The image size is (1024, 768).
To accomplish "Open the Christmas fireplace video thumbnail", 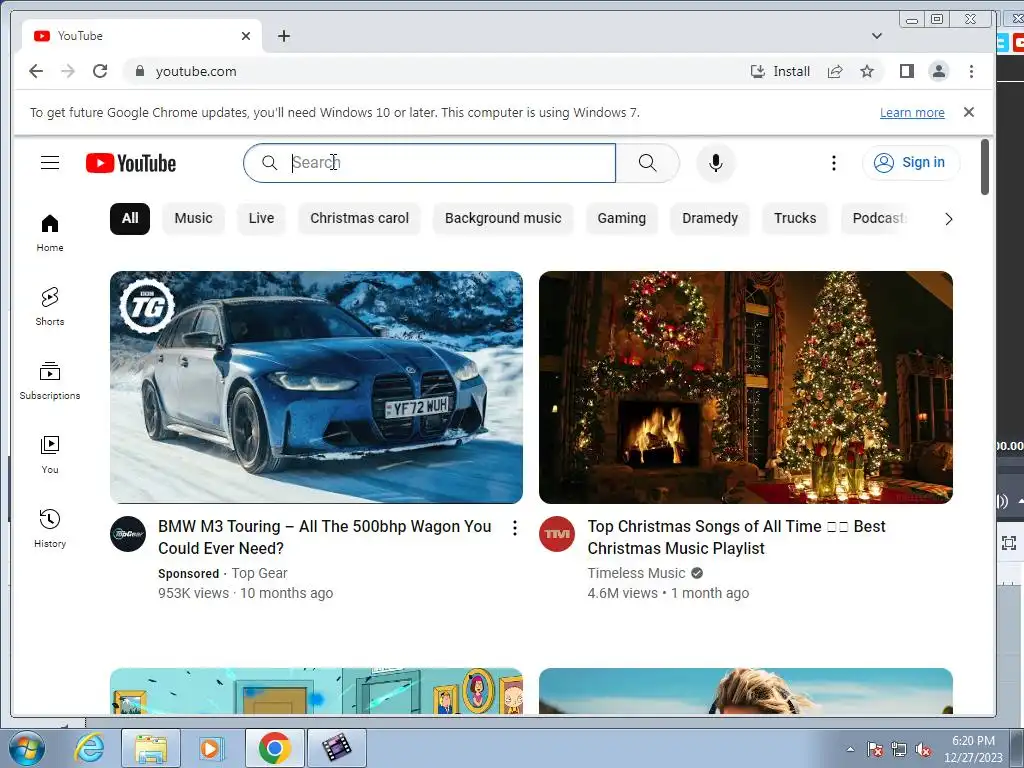I will (746, 387).
